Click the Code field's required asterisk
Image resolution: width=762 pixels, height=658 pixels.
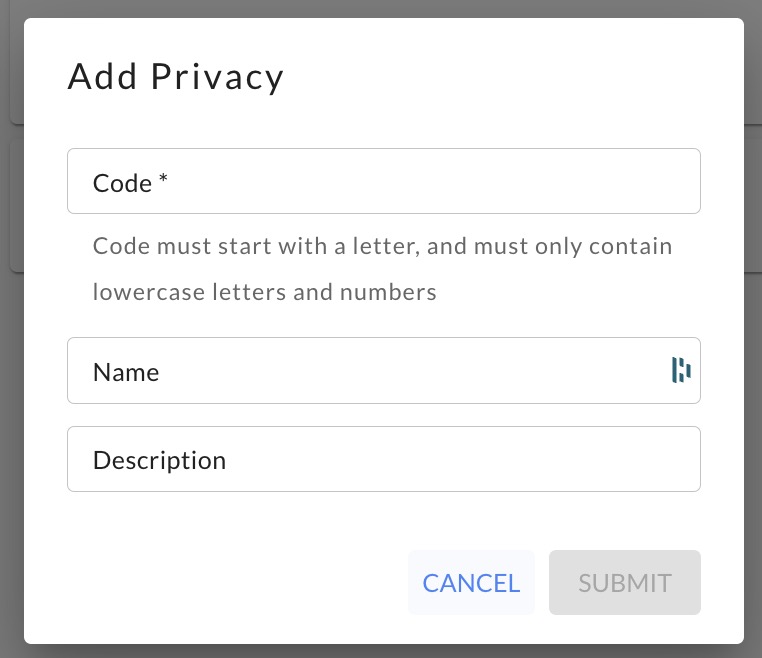(163, 178)
